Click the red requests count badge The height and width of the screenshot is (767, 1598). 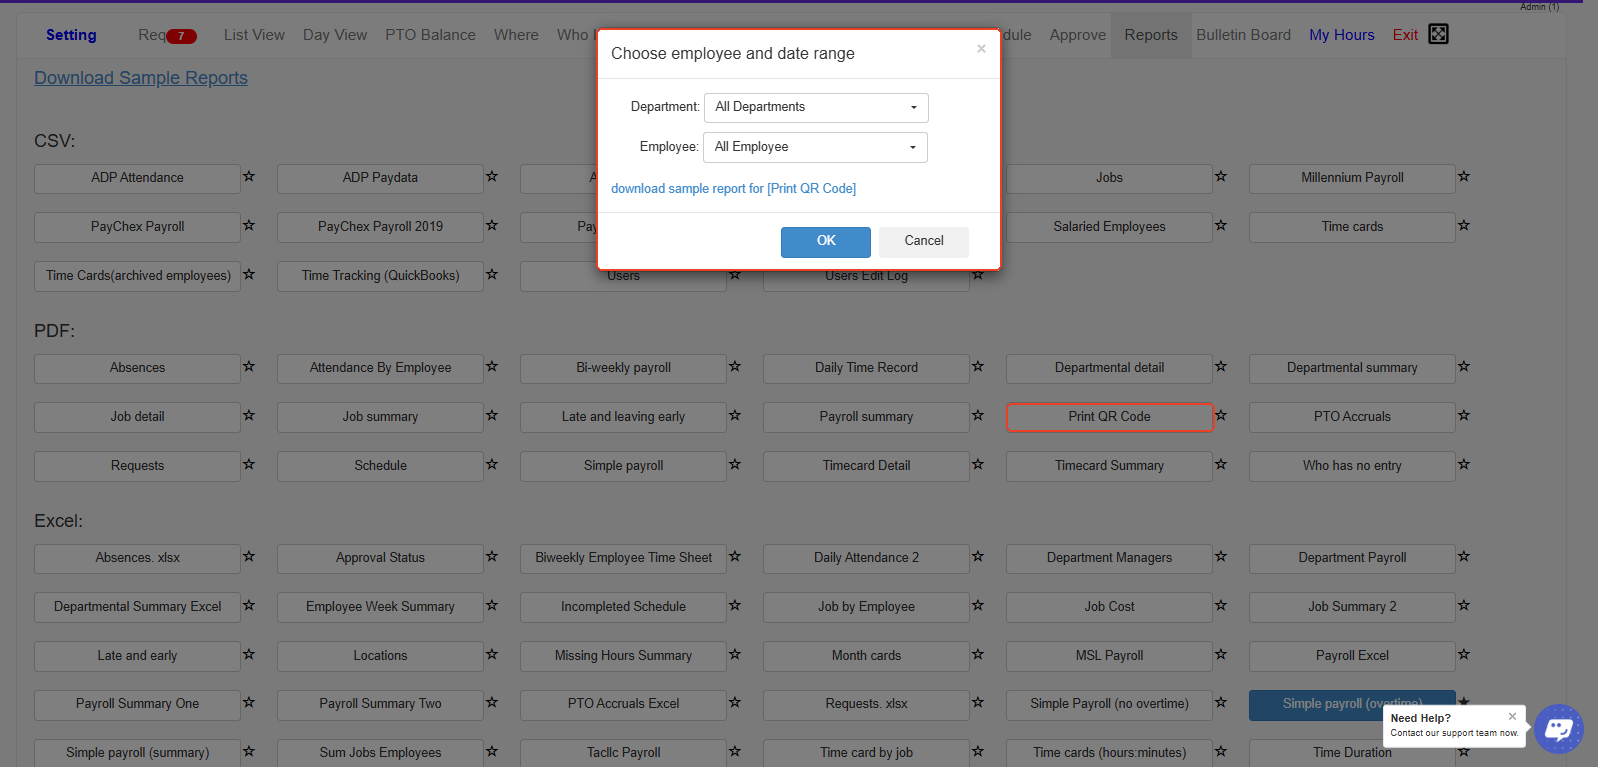tap(181, 36)
